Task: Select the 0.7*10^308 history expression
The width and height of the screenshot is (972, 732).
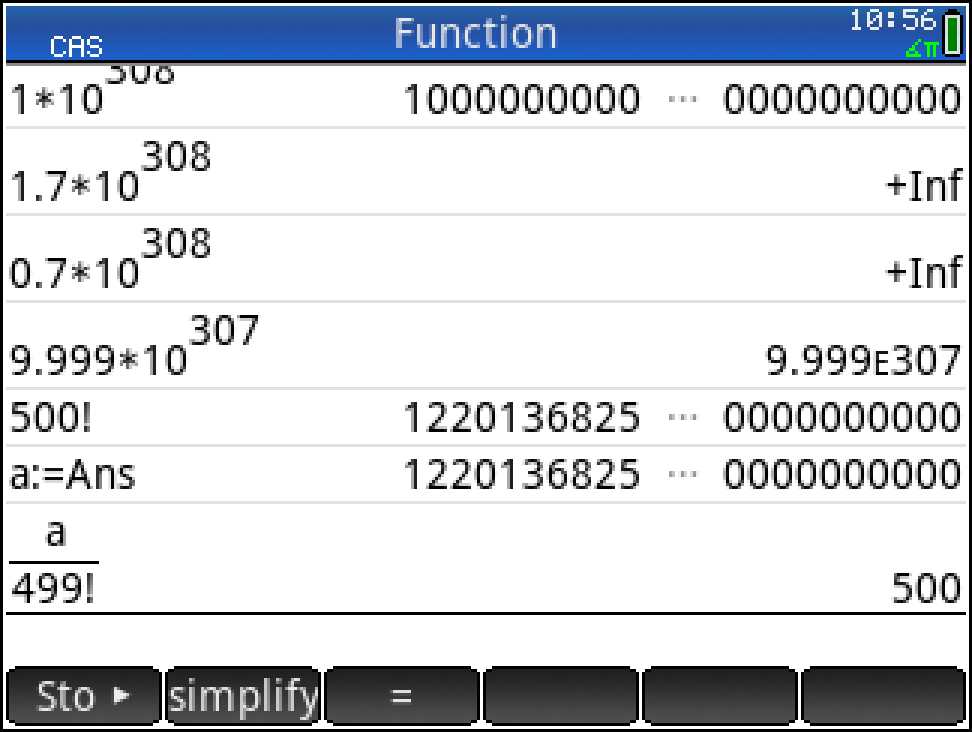Action: [110, 258]
